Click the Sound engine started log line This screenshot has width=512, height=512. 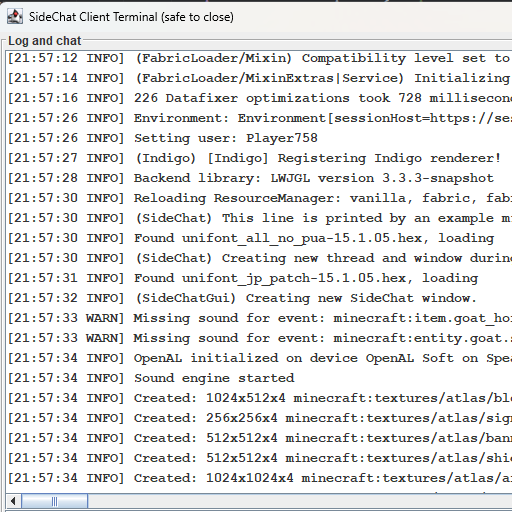pyautogui.click(x=151, y=378)
